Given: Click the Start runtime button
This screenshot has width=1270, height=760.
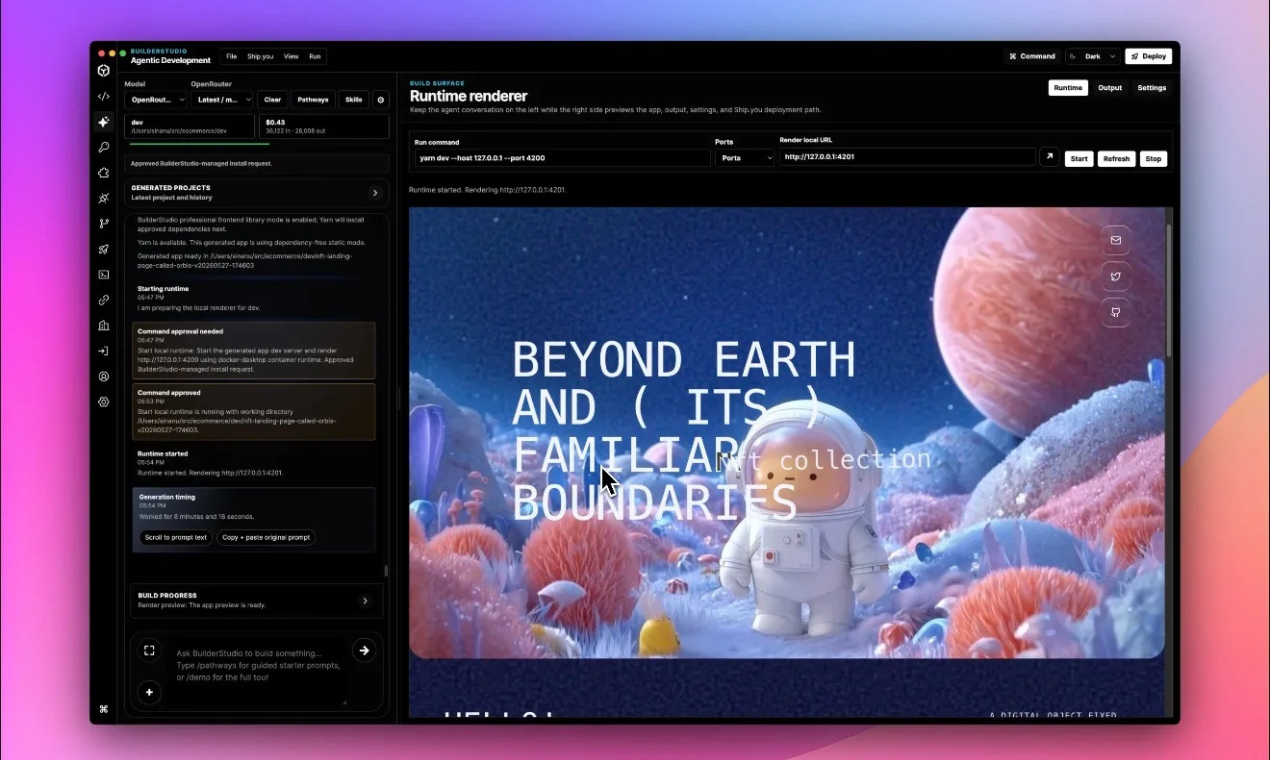Looking at the screenshot, I should coord(1079,159).
